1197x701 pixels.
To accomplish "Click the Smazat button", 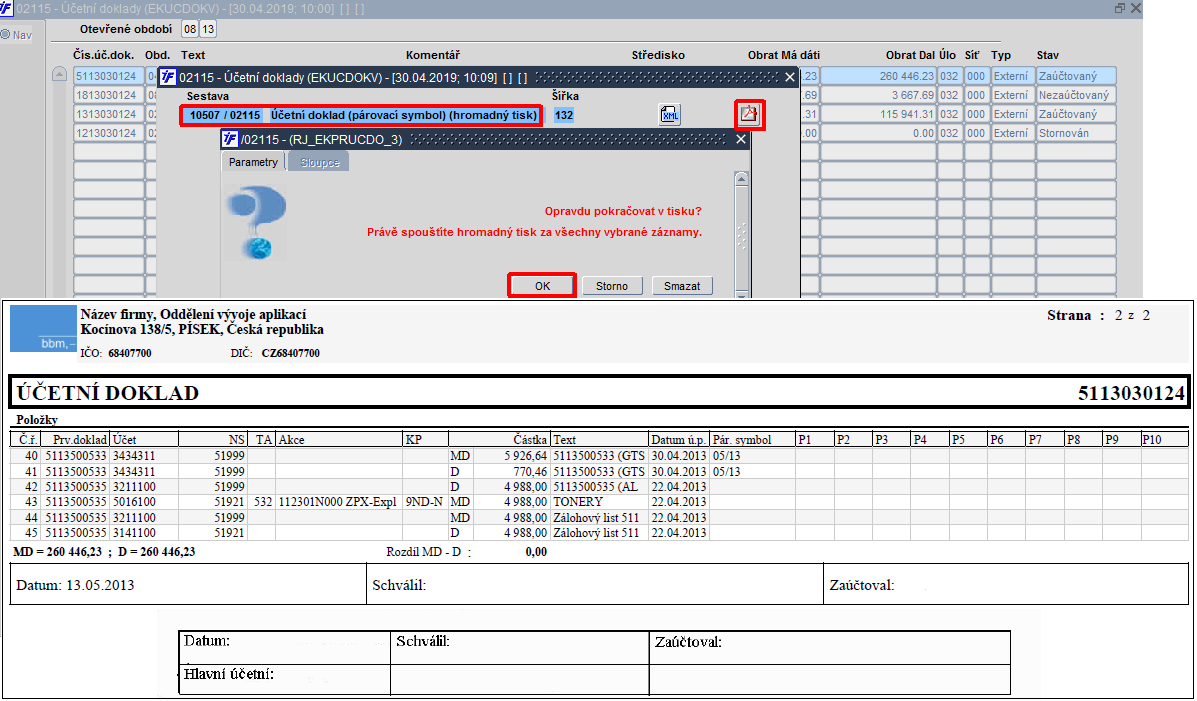I will coord(682,286).
